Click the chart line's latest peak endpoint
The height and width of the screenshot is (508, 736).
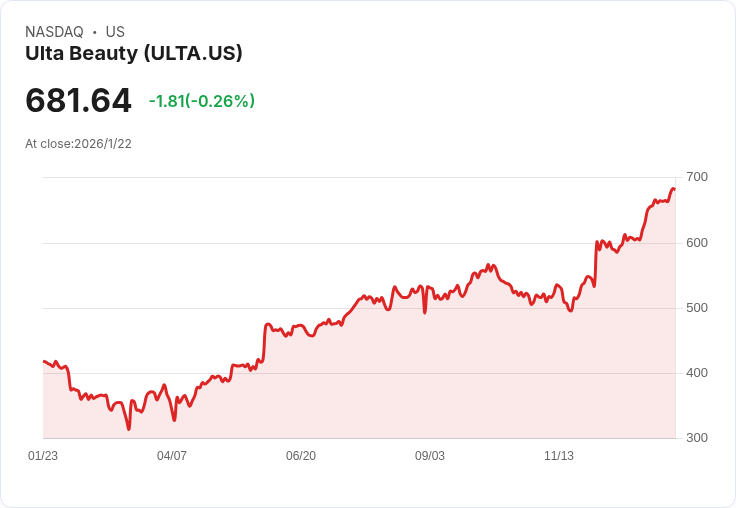pos(674,189)
